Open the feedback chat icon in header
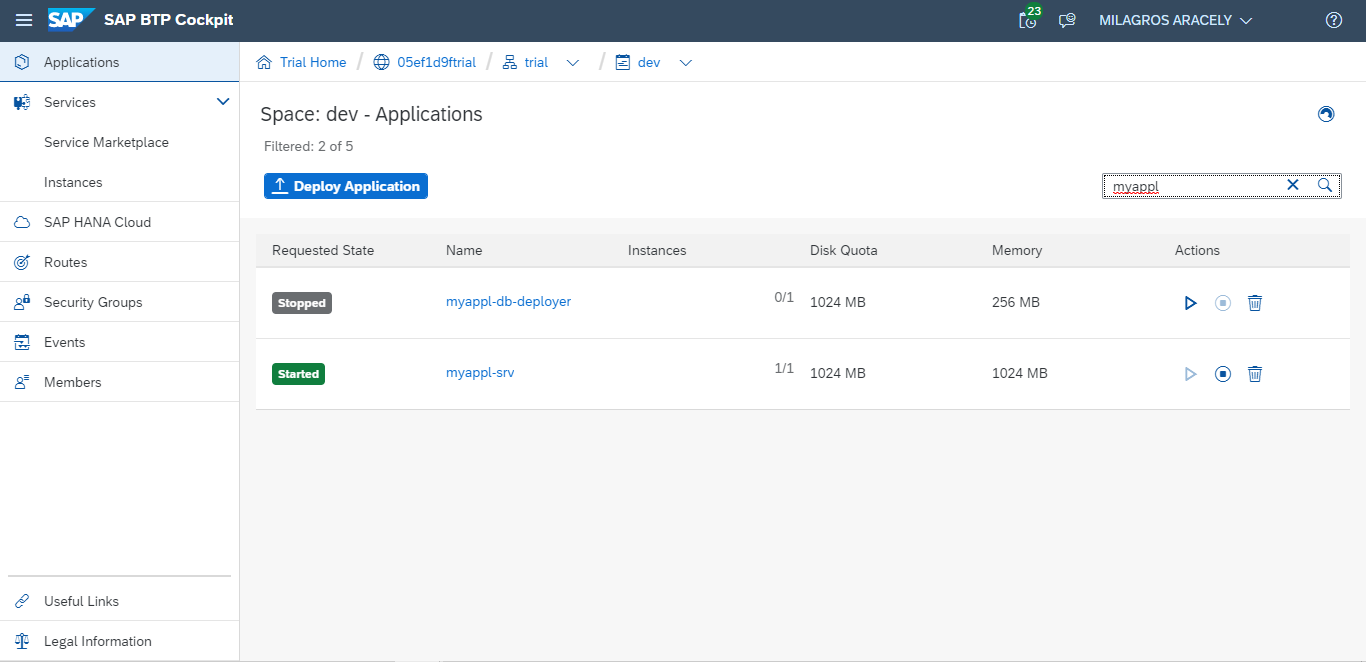The width and height of the screenshot is (1366, 662). (x=1067, y=20)
